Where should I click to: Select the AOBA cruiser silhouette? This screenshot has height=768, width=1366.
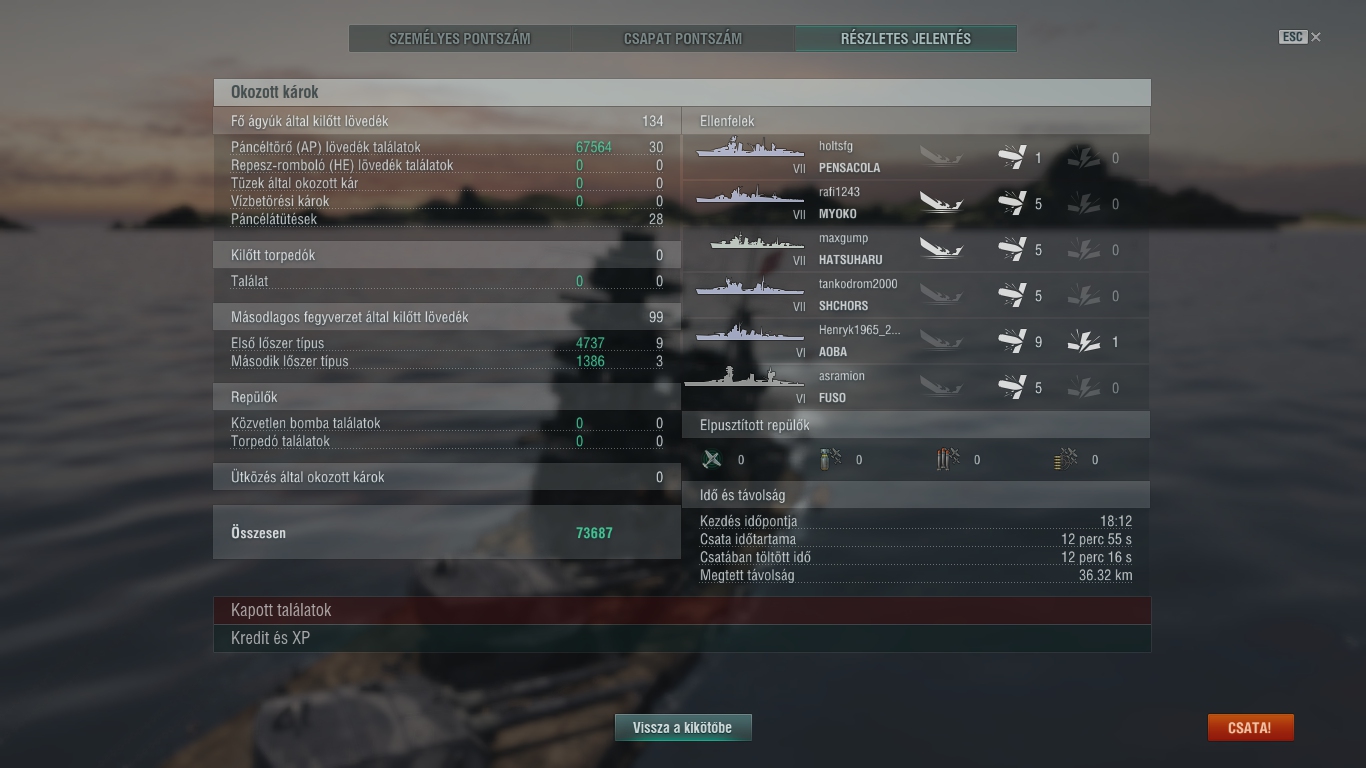(750, 332)
